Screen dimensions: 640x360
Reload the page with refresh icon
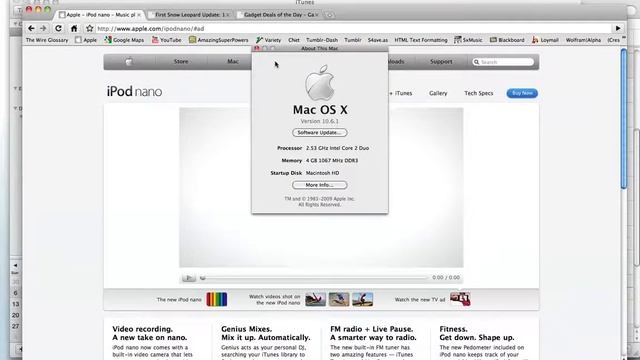pyautogui.click(x=58, y=28)
